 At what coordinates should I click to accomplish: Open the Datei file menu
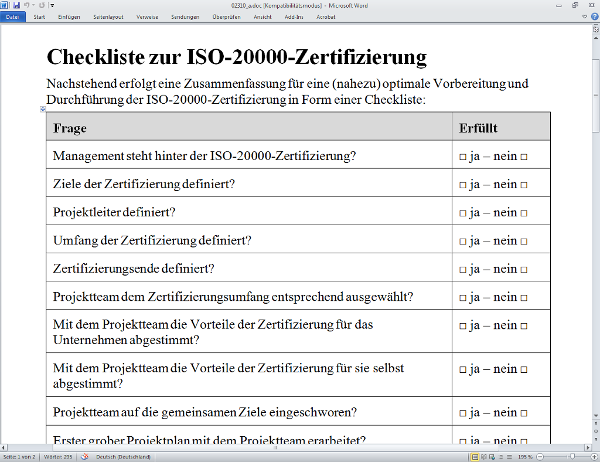pyautogui.click(x=13, y=17)
